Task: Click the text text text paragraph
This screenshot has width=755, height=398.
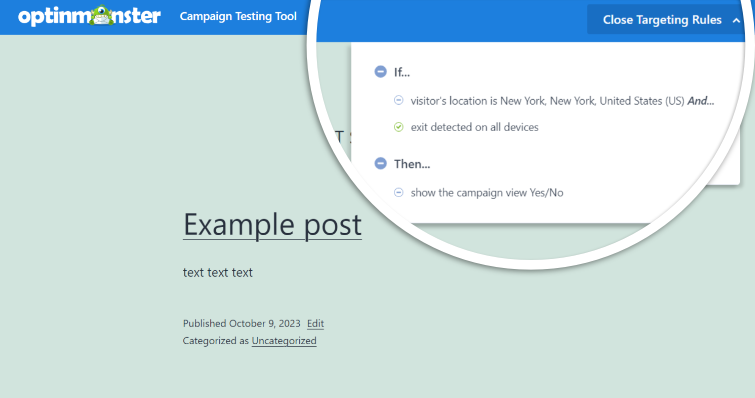Action: click(218, 272)
